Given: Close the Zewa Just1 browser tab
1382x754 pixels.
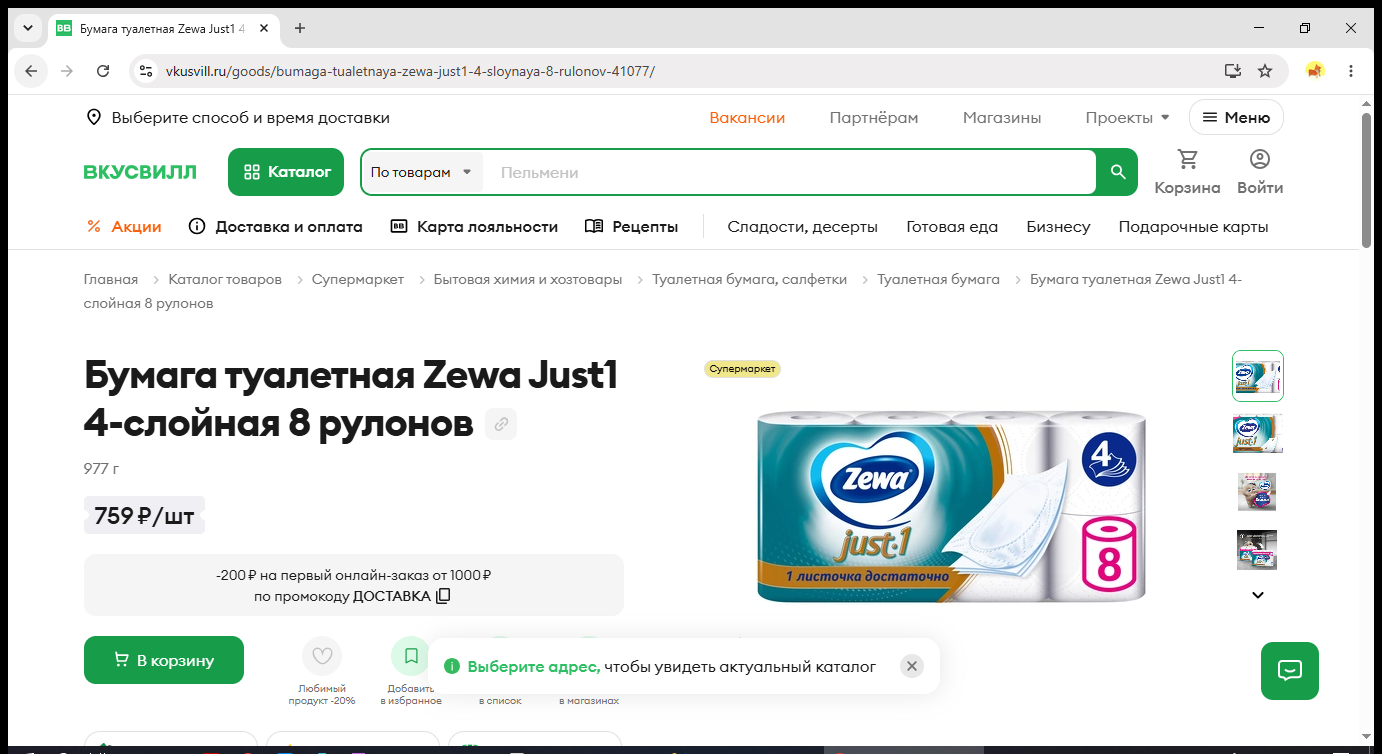Looking at the screenshot, I should coord(263,28).
